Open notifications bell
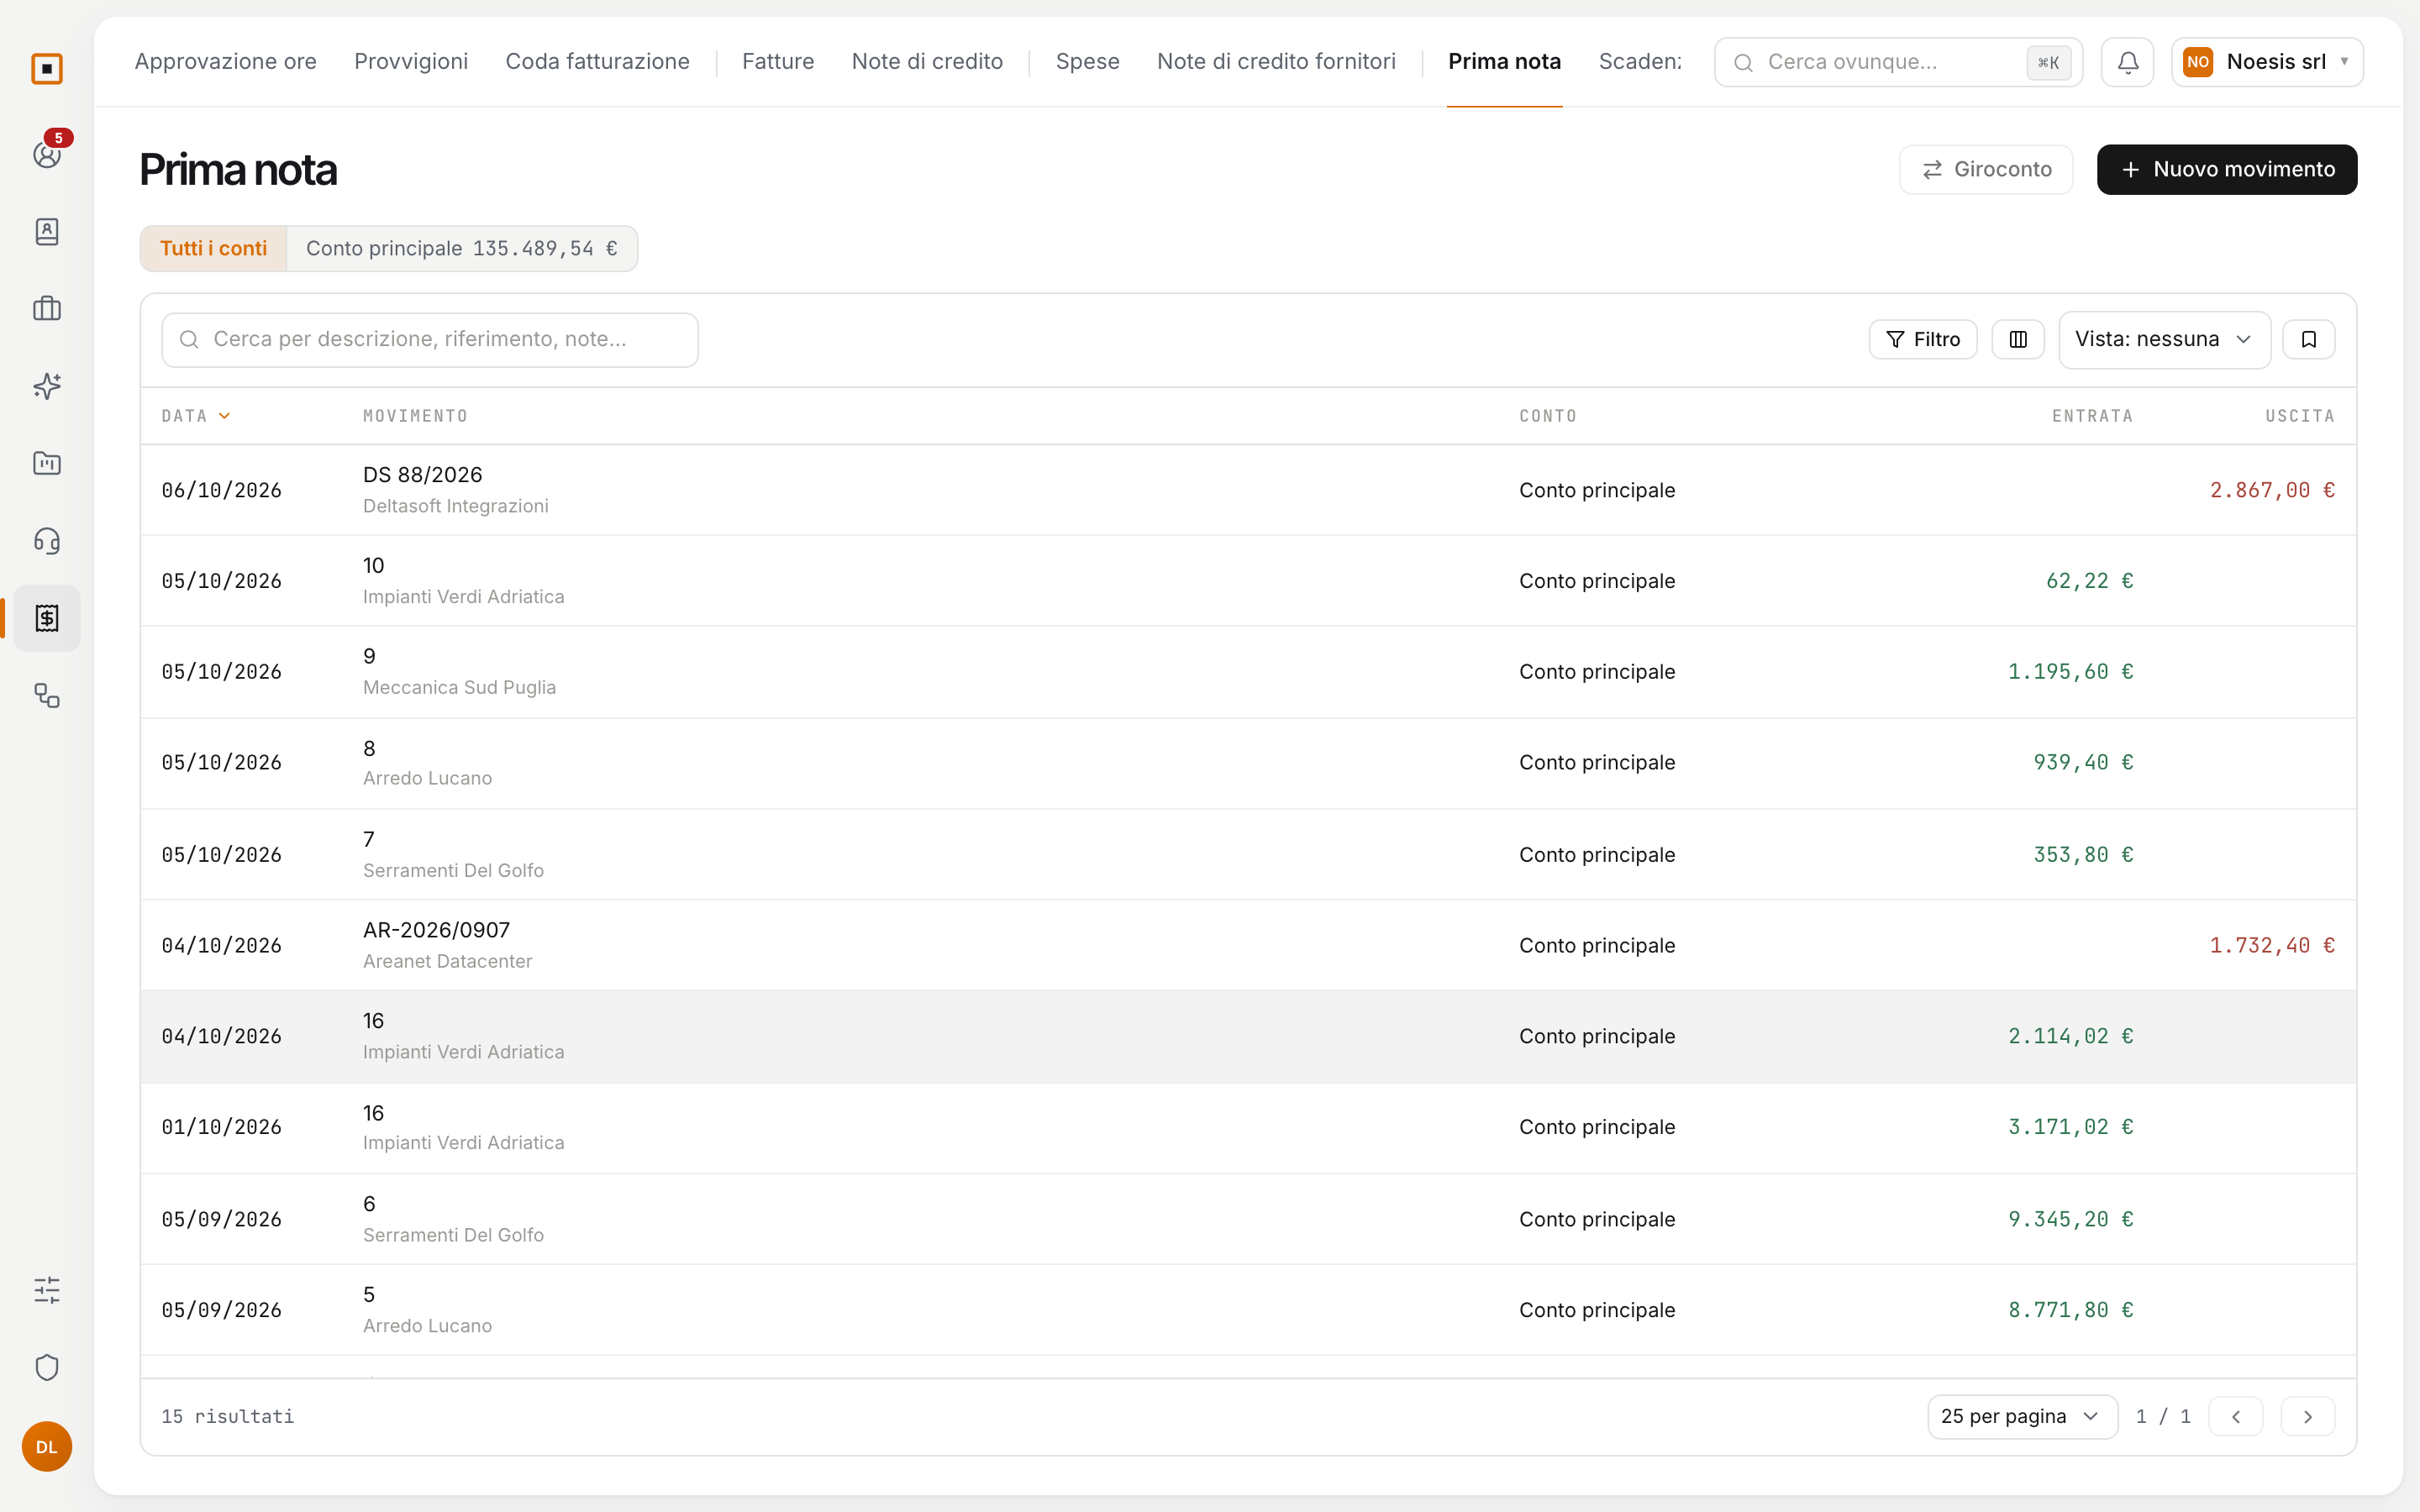The image size is (2420, 1512). click(2127, 62)
